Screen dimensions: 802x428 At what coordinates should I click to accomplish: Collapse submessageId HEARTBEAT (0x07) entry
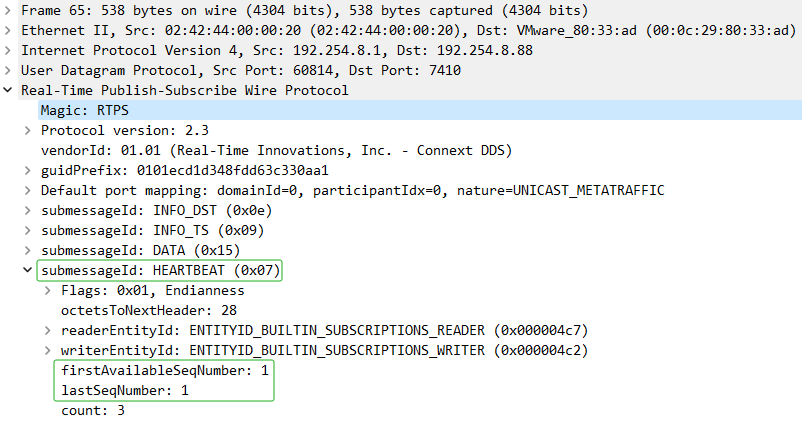point(28,270)
